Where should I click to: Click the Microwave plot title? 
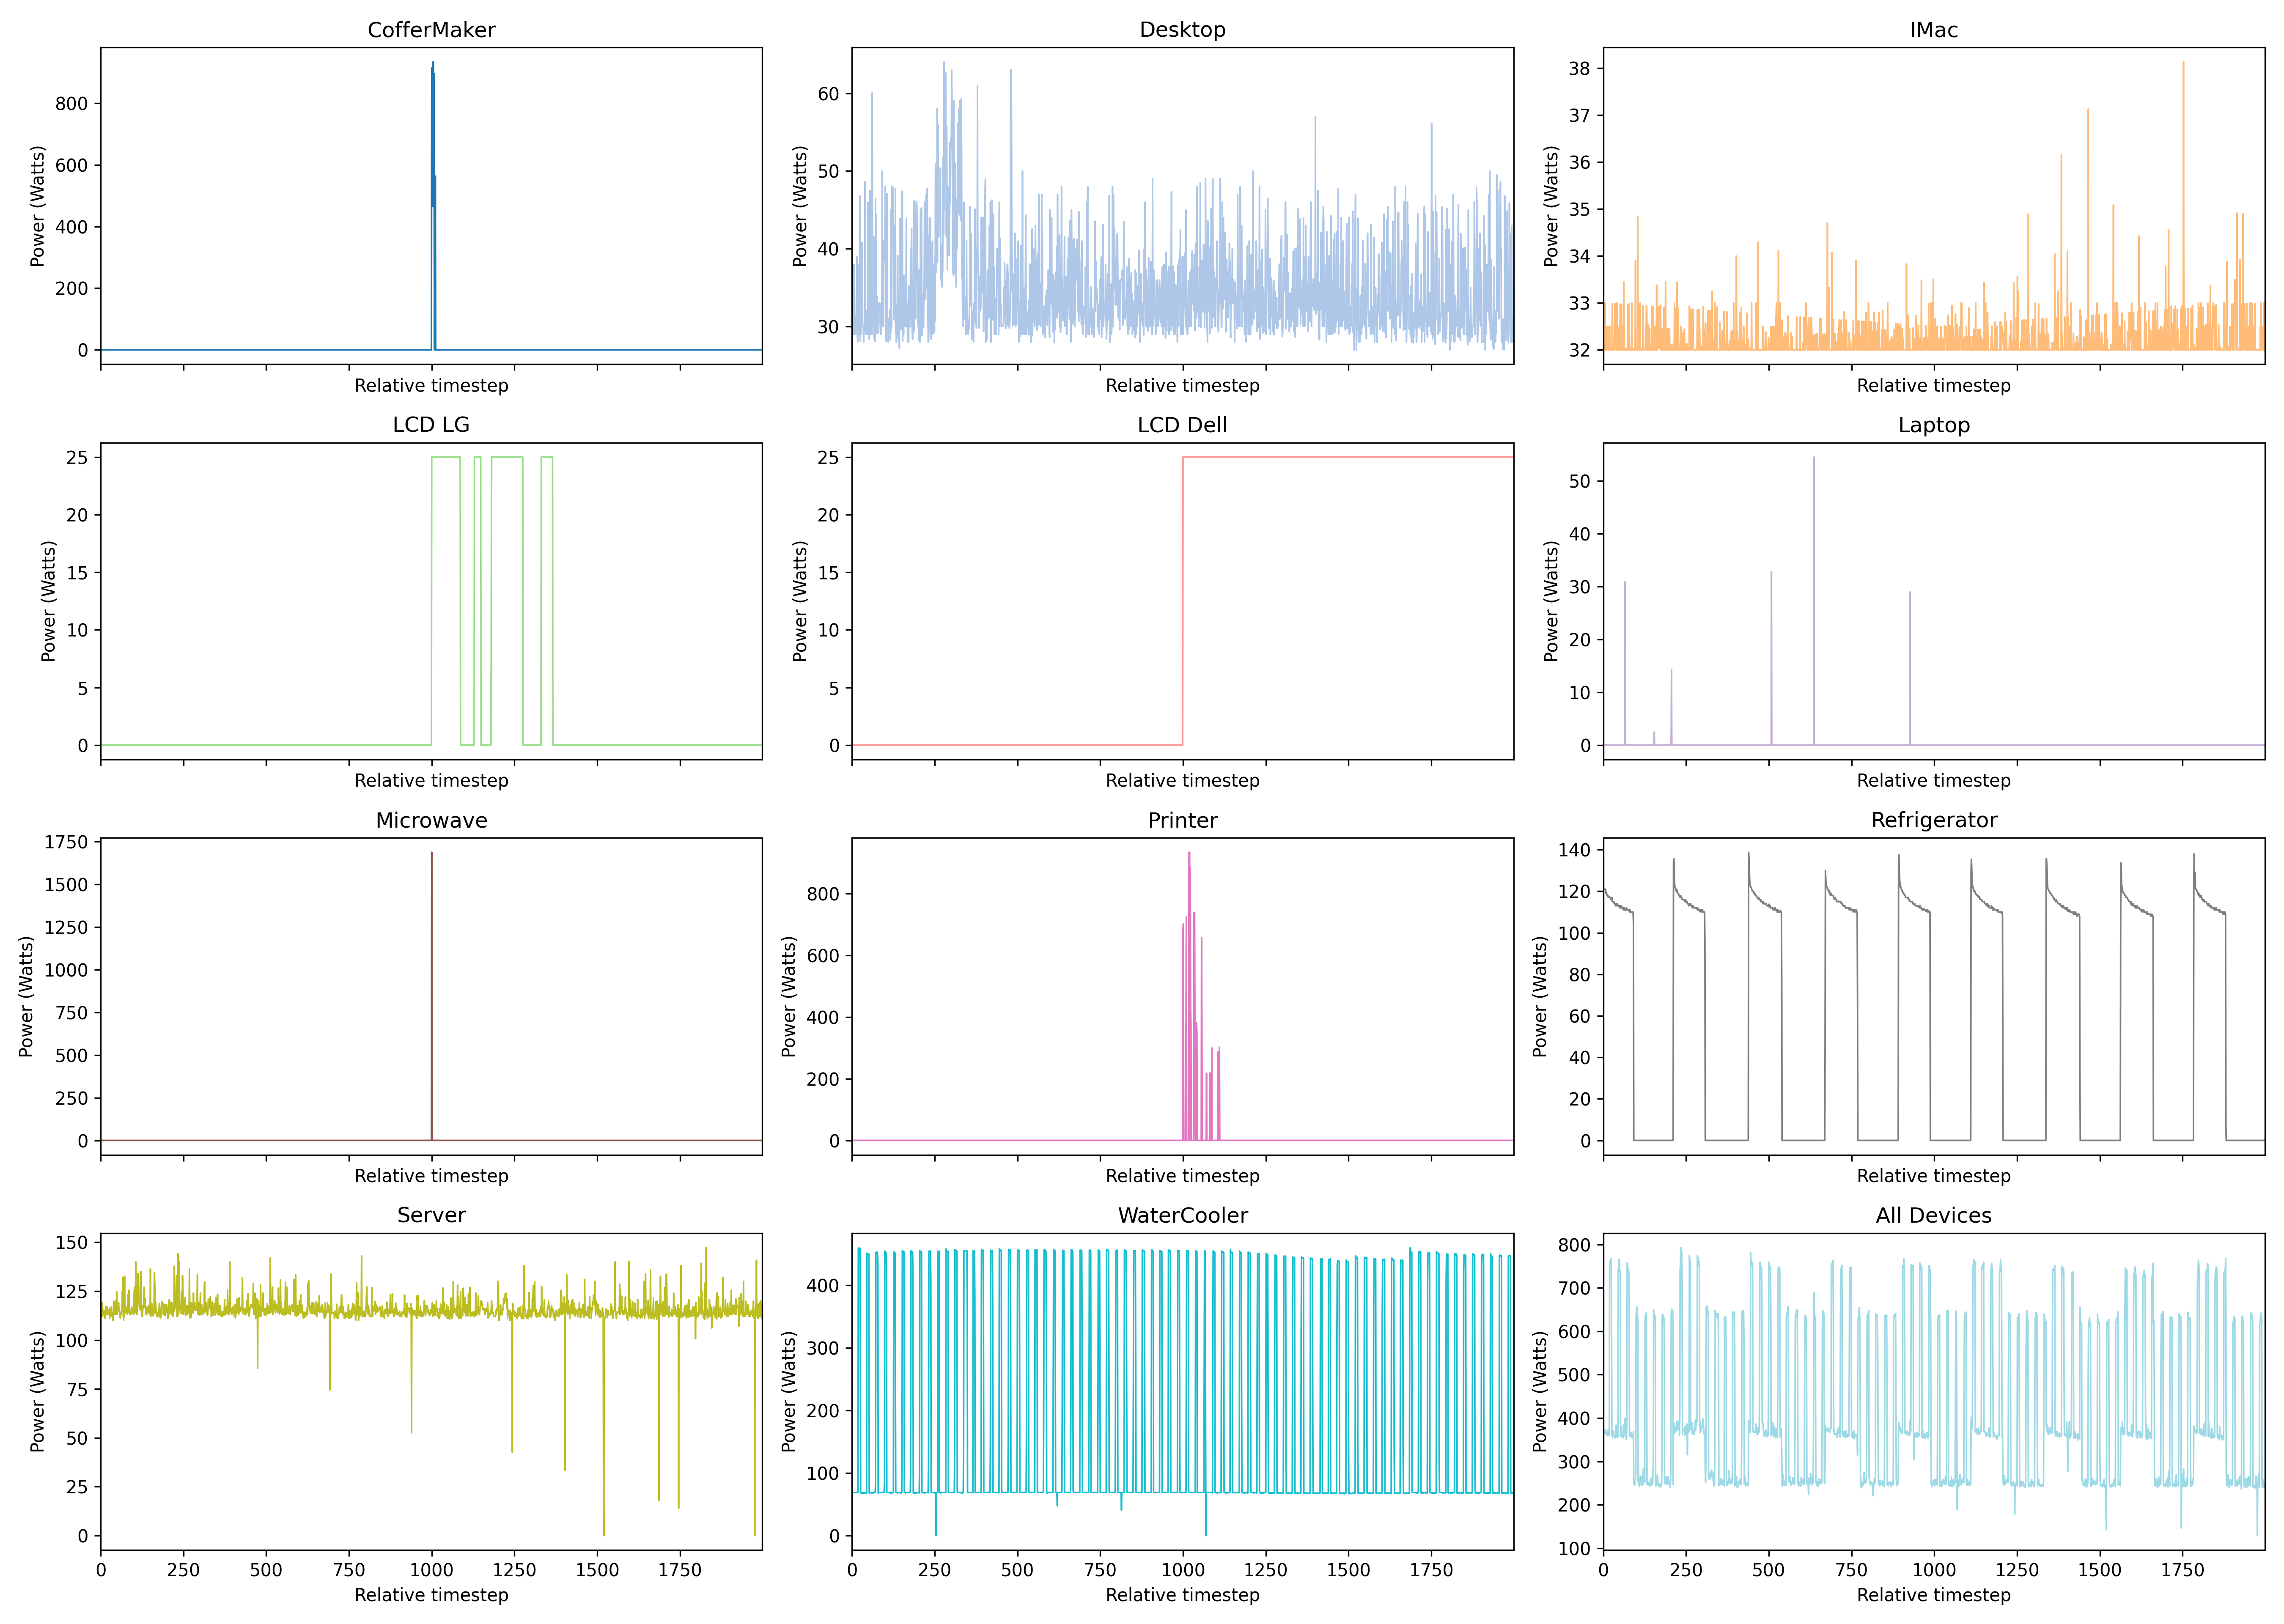point(431,820)
